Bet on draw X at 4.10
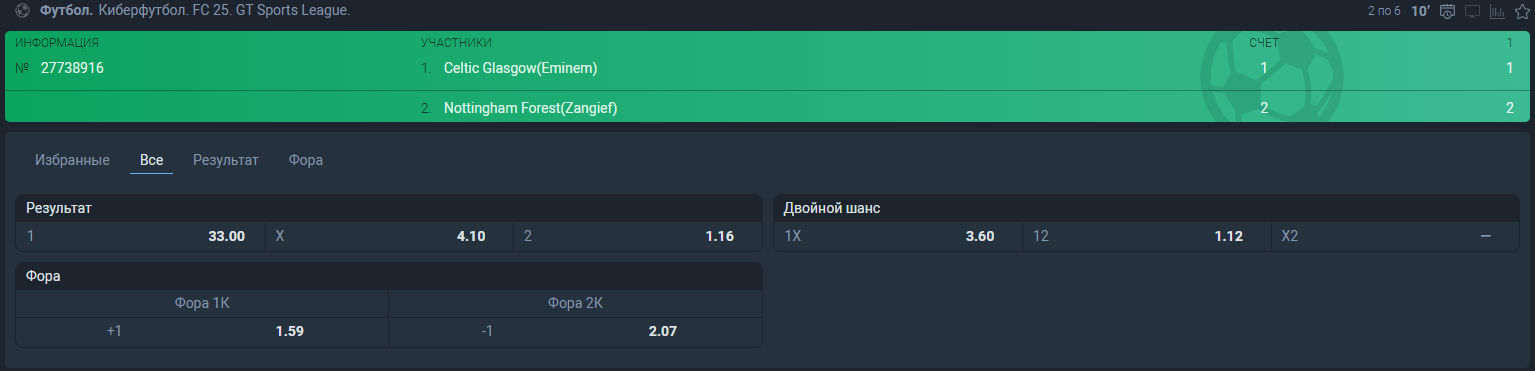 389,236
